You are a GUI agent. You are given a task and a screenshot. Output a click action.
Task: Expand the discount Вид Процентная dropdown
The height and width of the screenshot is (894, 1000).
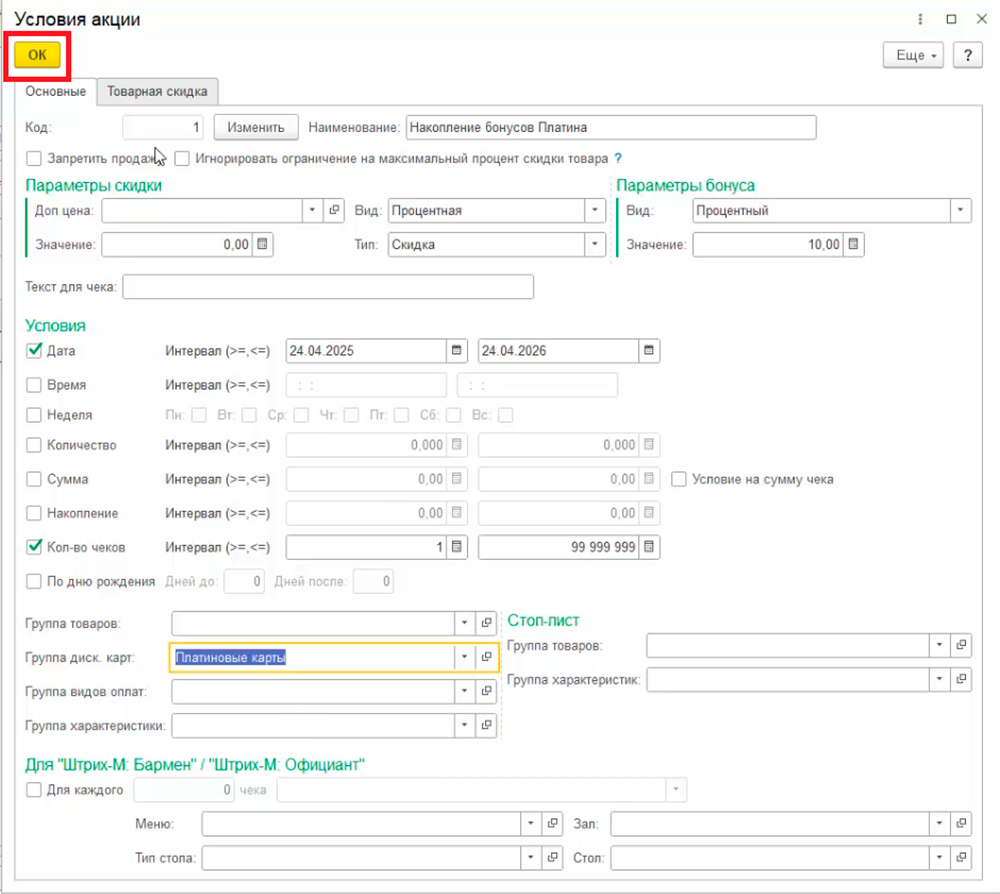click(596, 211)
